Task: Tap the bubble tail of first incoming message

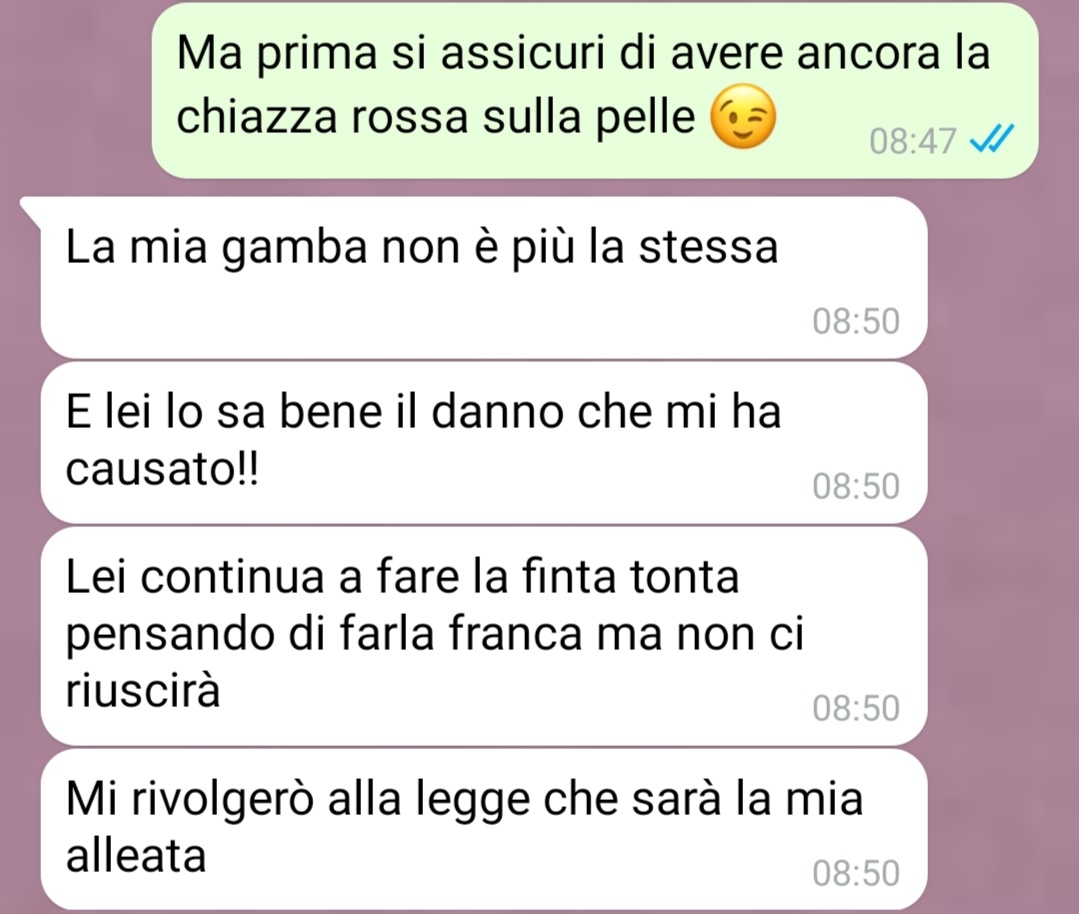Action: click(31, 210)
